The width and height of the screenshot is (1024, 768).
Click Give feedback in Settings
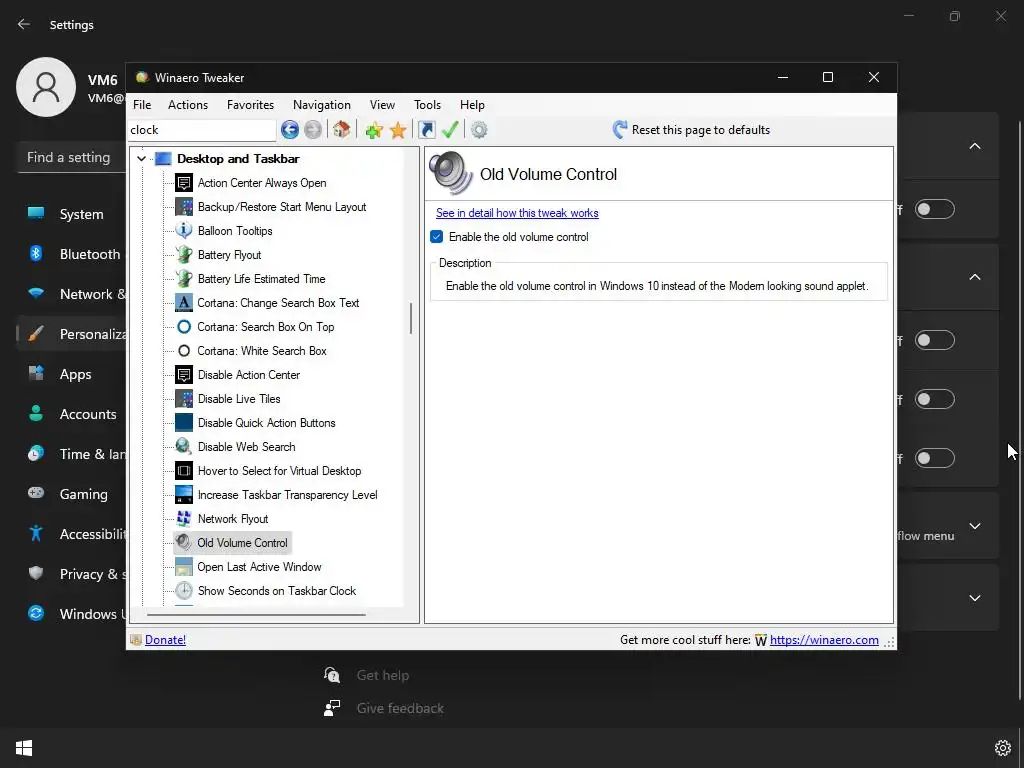click(x=400, y=709)
